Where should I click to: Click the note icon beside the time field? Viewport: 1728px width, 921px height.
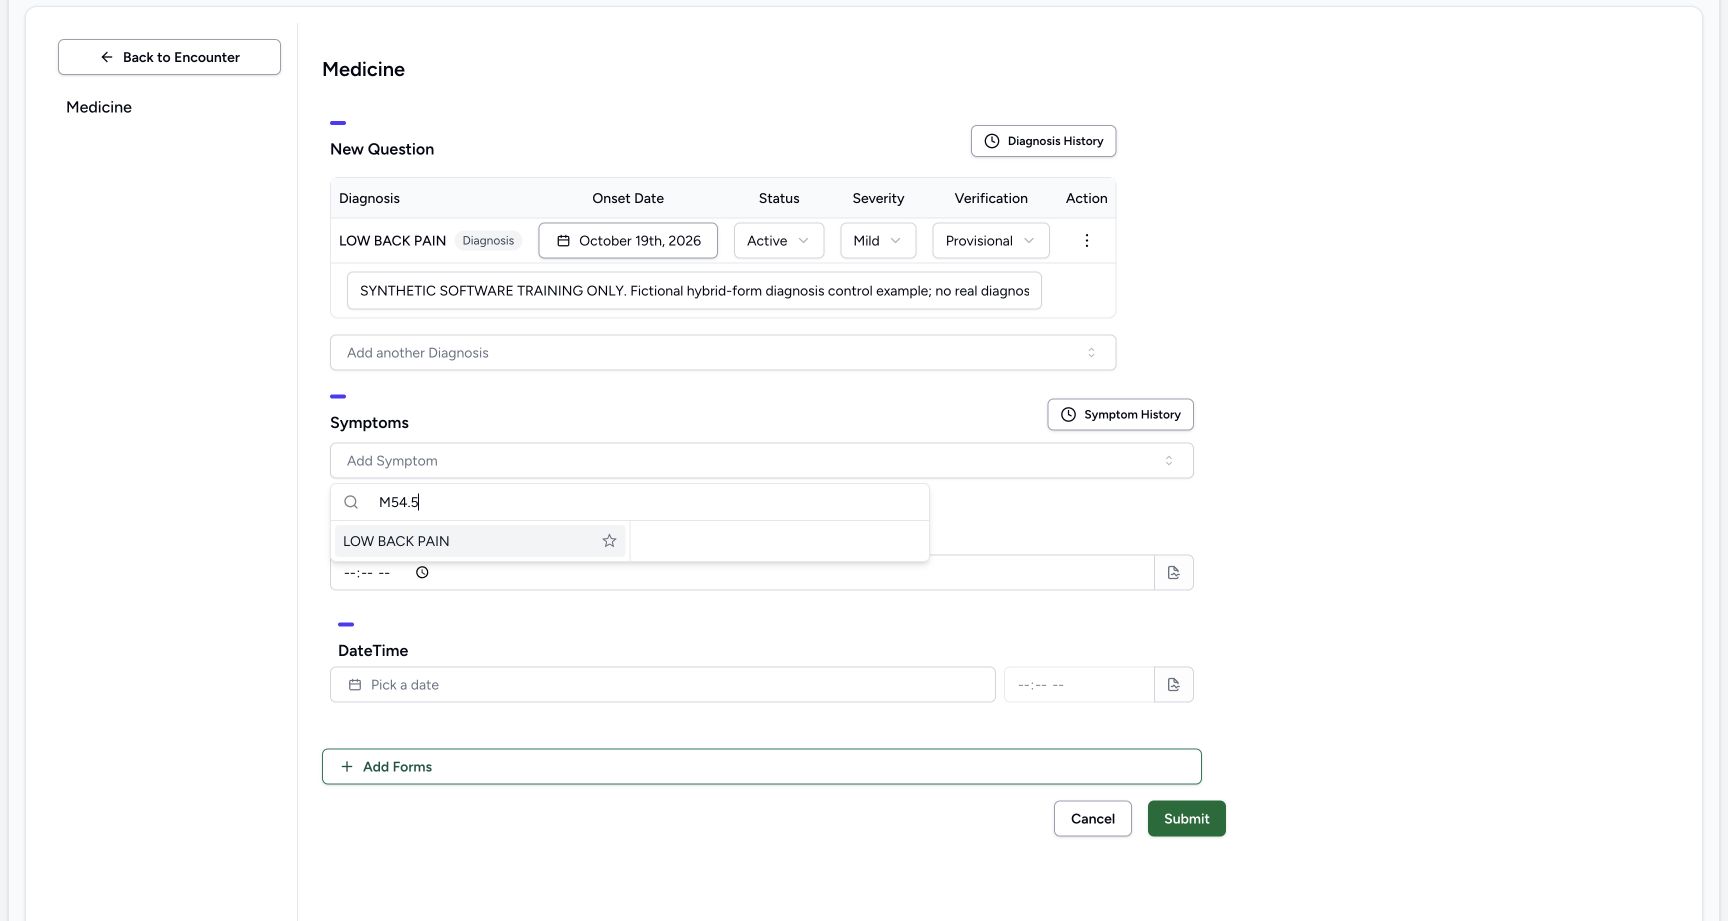pos(1174,573)
